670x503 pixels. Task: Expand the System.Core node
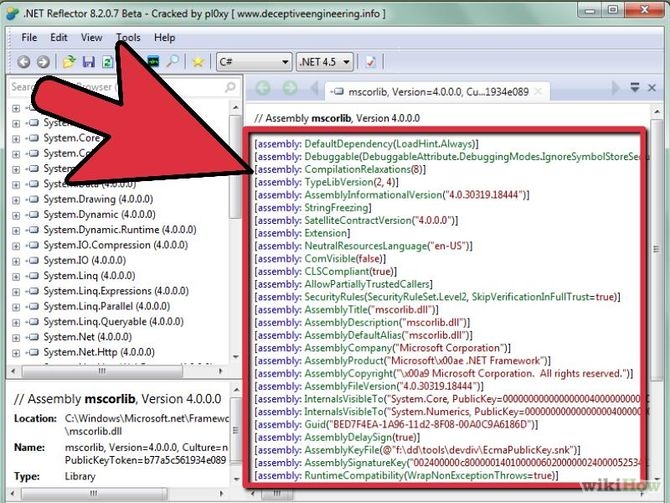coord(16,138)
